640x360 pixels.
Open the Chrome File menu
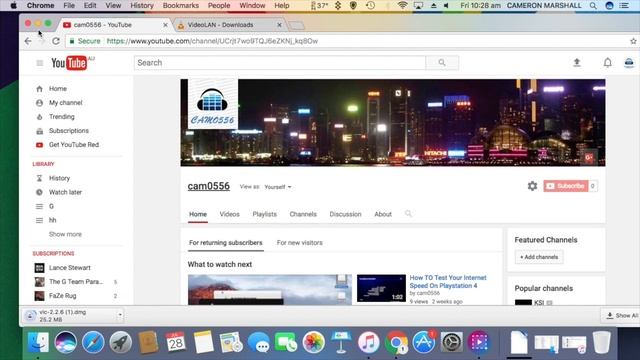[x=69, y=6]
